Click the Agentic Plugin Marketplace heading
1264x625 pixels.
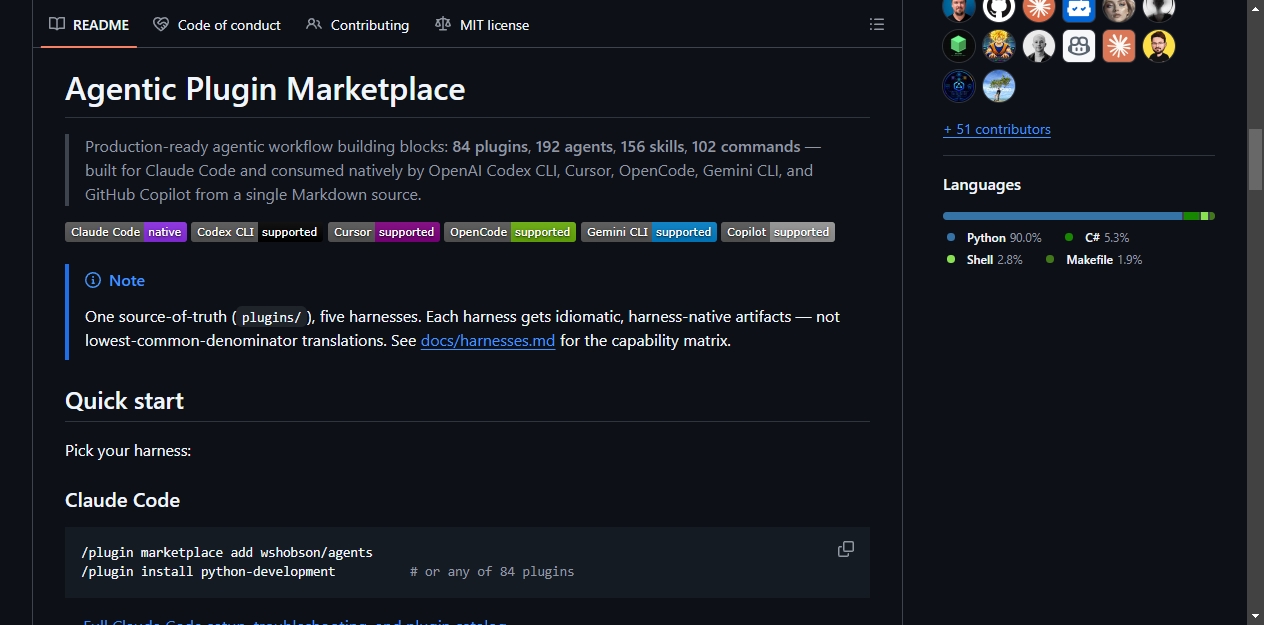tap(265, 89)
